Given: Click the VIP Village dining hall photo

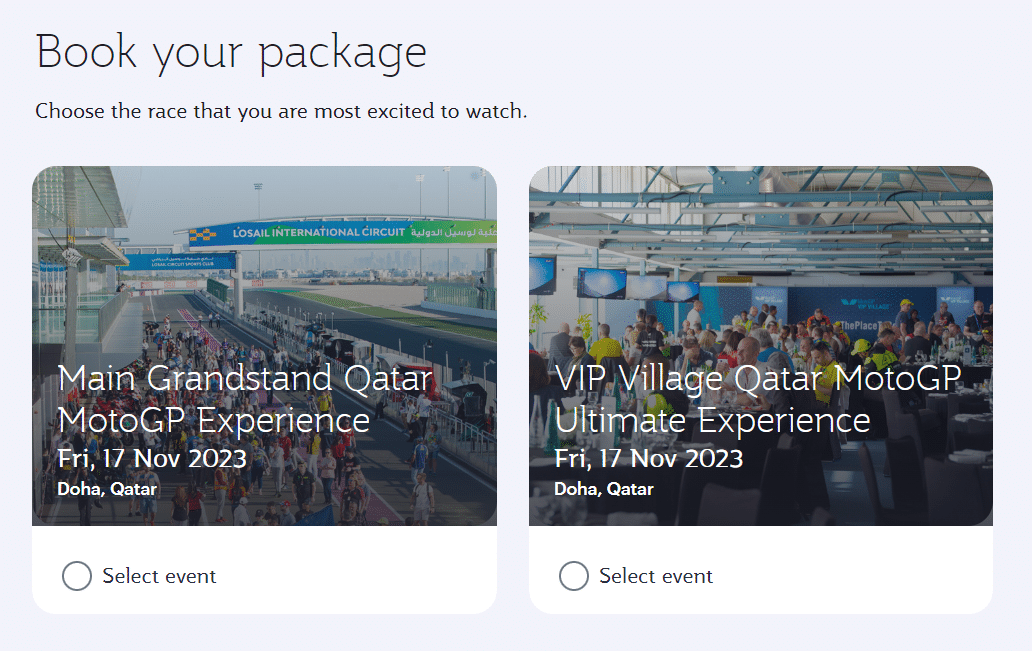Looking at the screenshot, I should (760, 300).
